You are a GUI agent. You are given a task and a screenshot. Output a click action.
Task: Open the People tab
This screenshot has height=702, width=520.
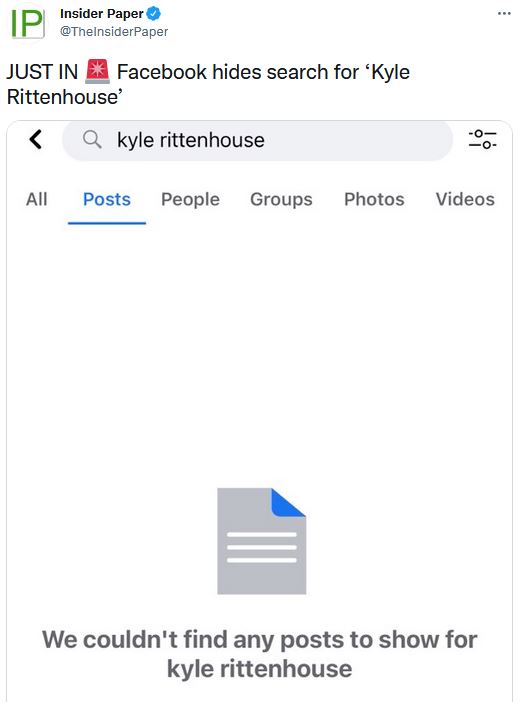point(190,199)
